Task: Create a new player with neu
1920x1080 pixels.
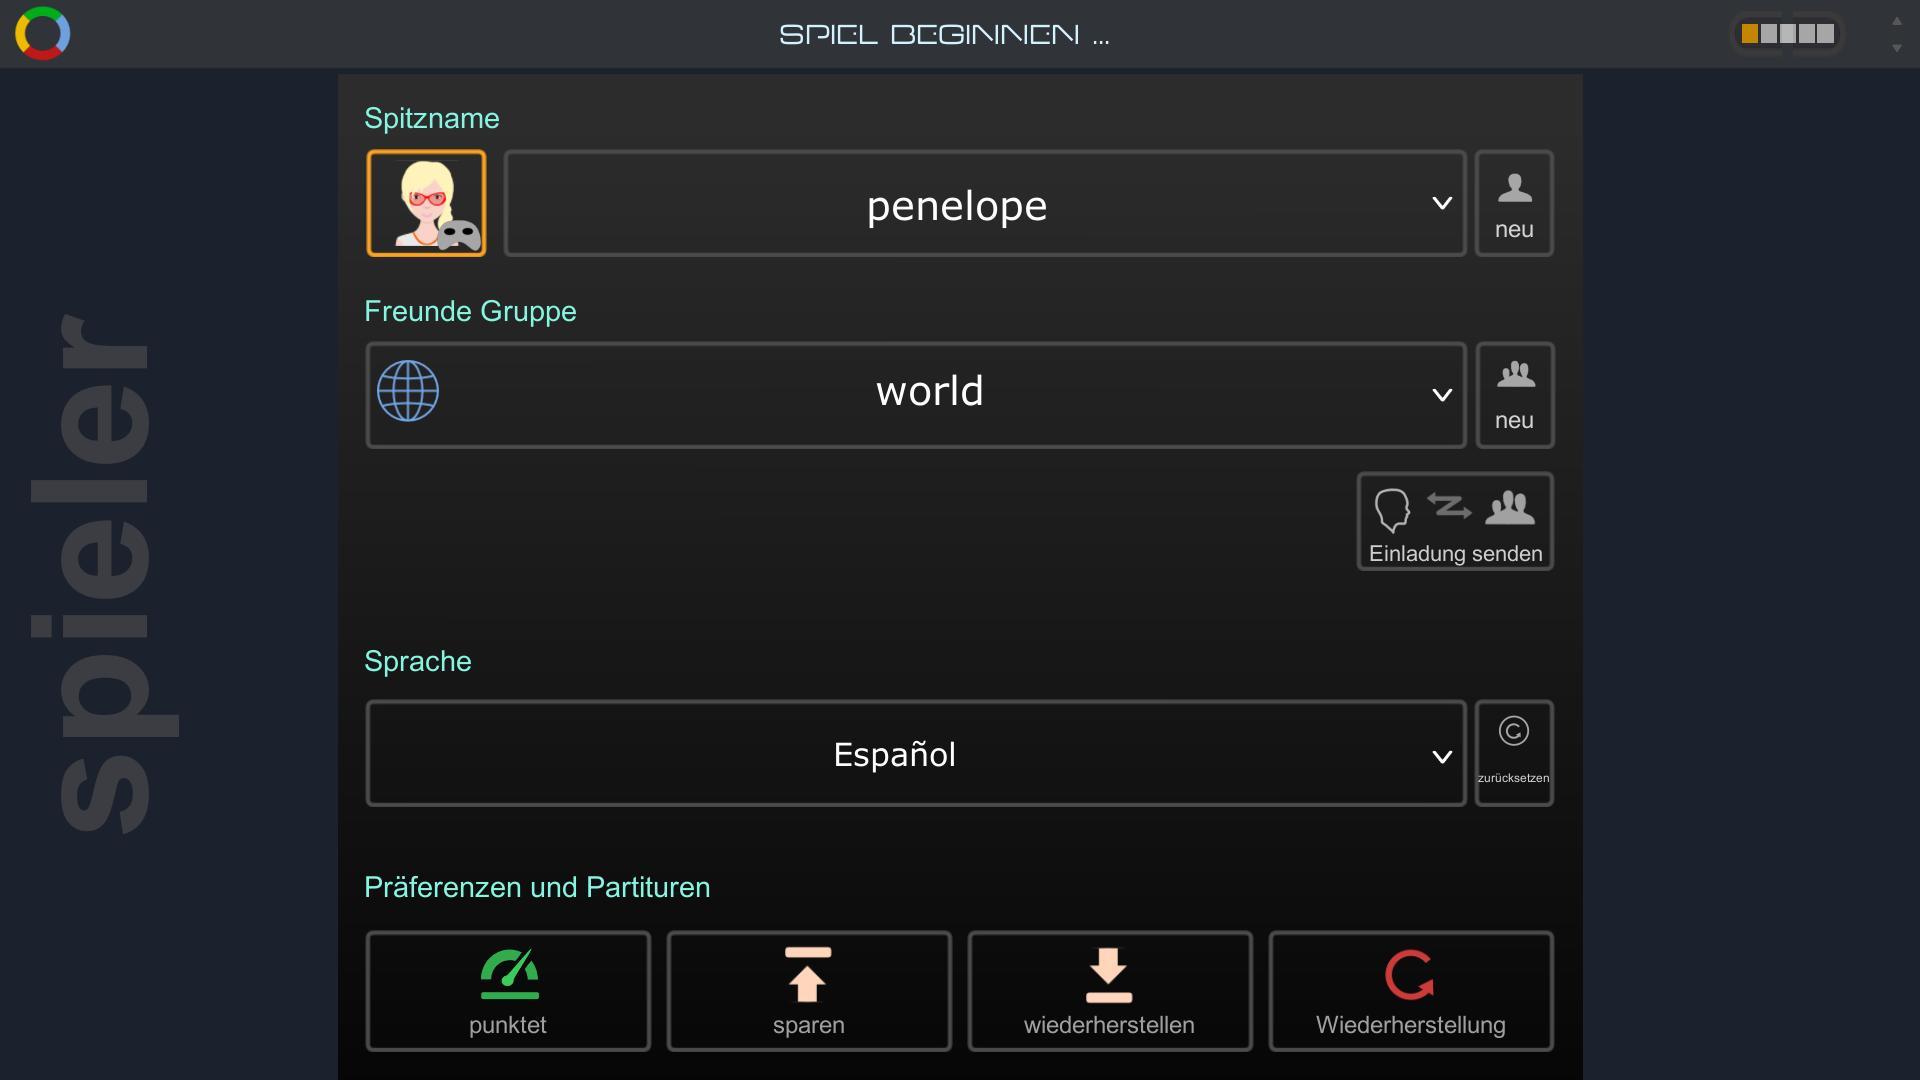Action: [1514, 203]
